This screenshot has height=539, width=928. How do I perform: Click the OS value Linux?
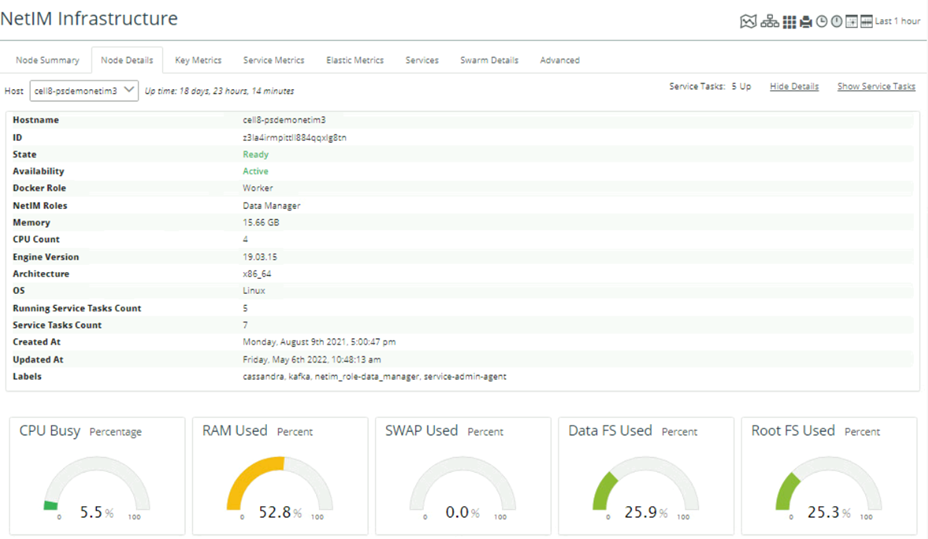[x=254, y=291]
